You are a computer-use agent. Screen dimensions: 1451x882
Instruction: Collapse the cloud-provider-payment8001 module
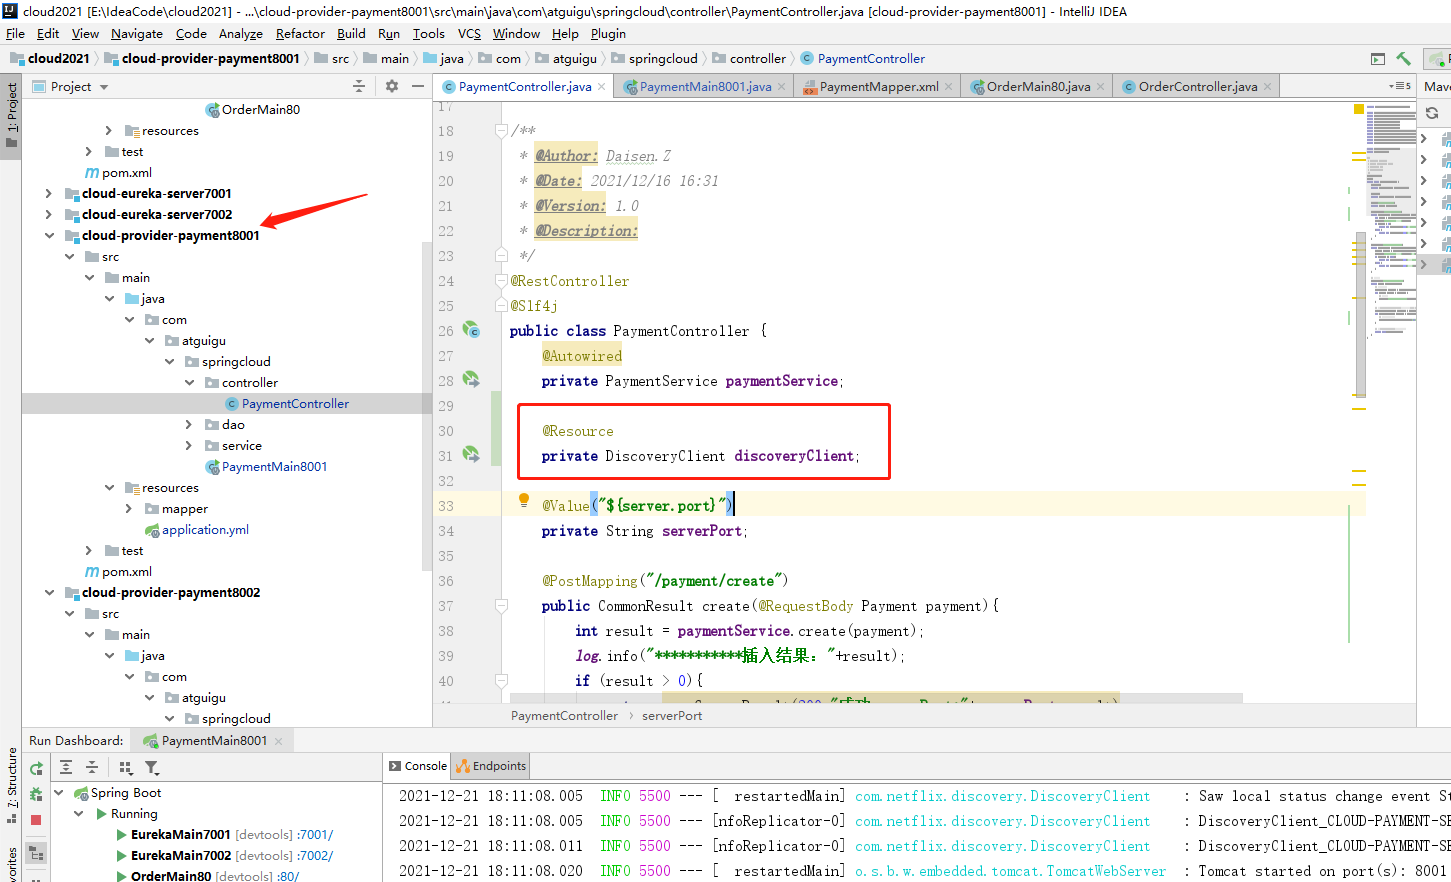49,235
